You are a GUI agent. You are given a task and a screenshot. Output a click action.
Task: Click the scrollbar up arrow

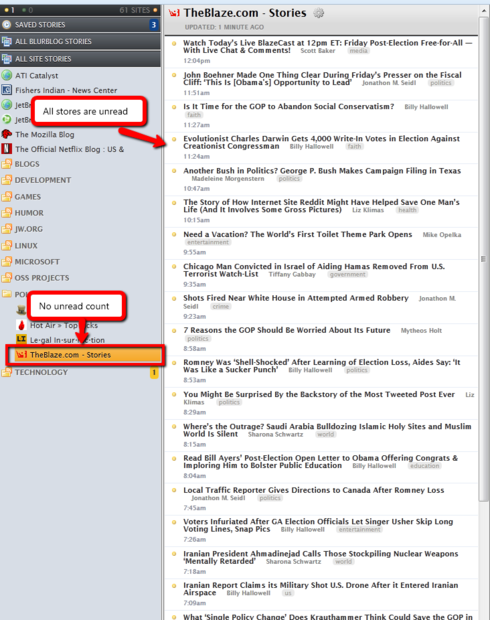484,11
